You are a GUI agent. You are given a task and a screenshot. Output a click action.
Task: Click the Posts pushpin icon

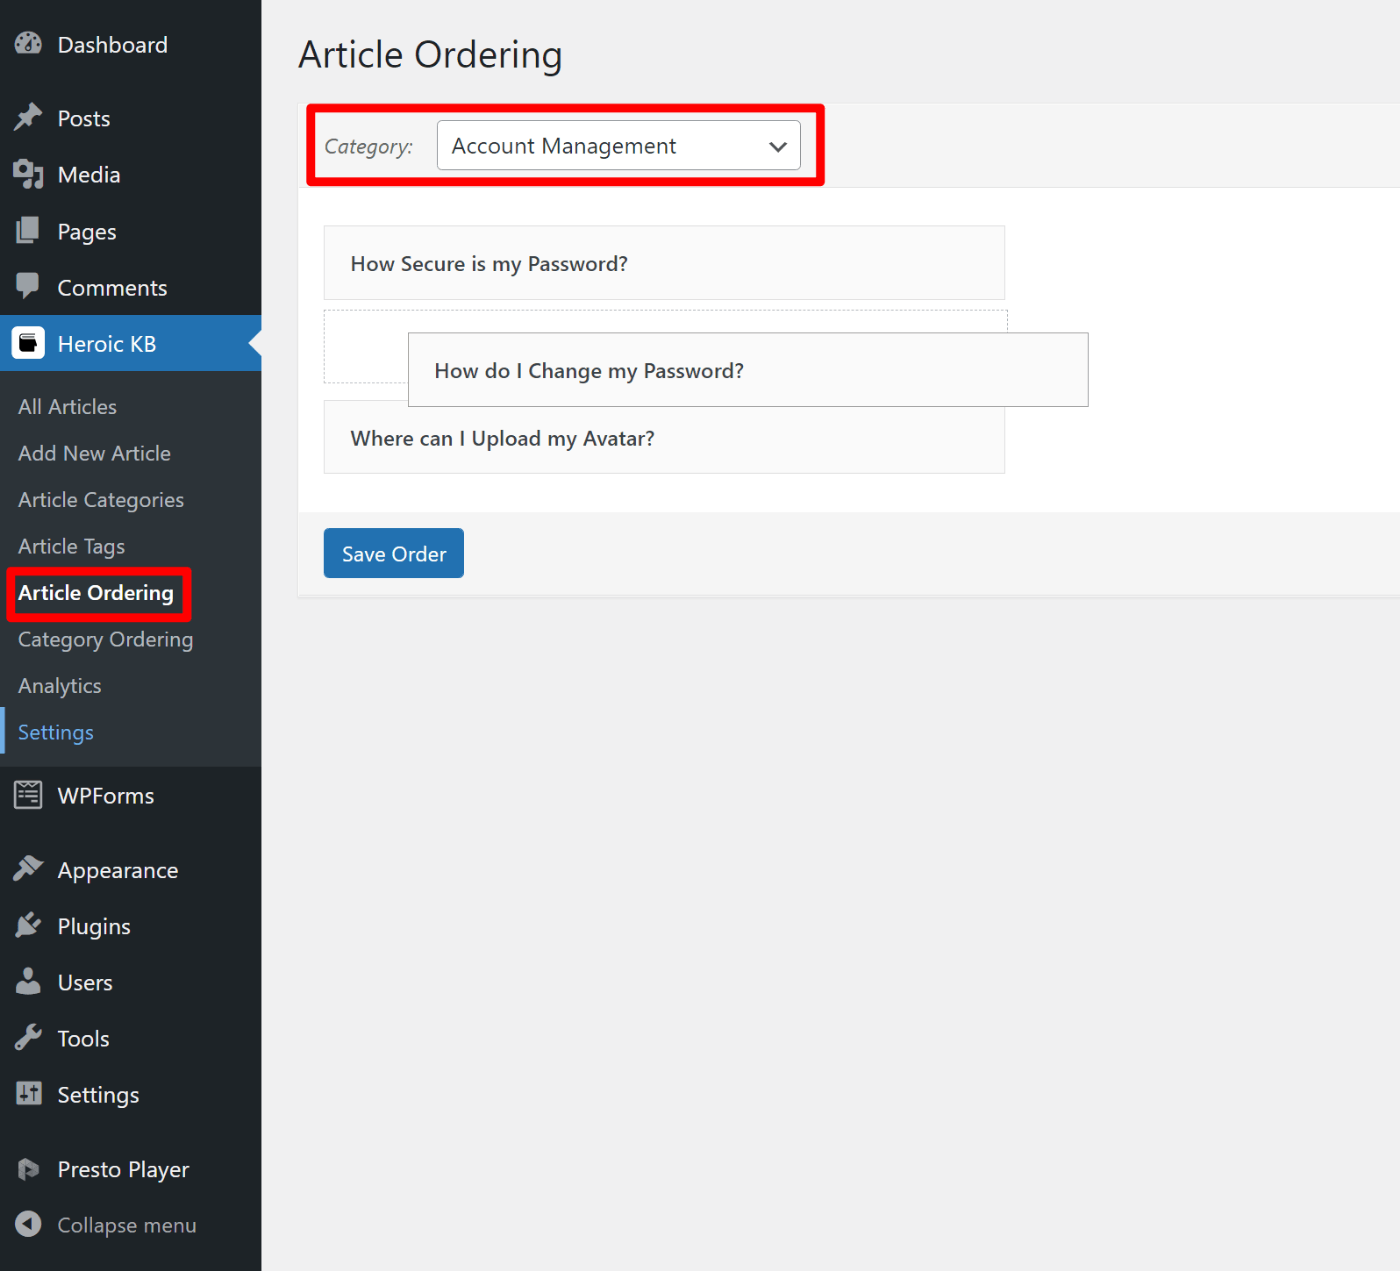point(28,118)
